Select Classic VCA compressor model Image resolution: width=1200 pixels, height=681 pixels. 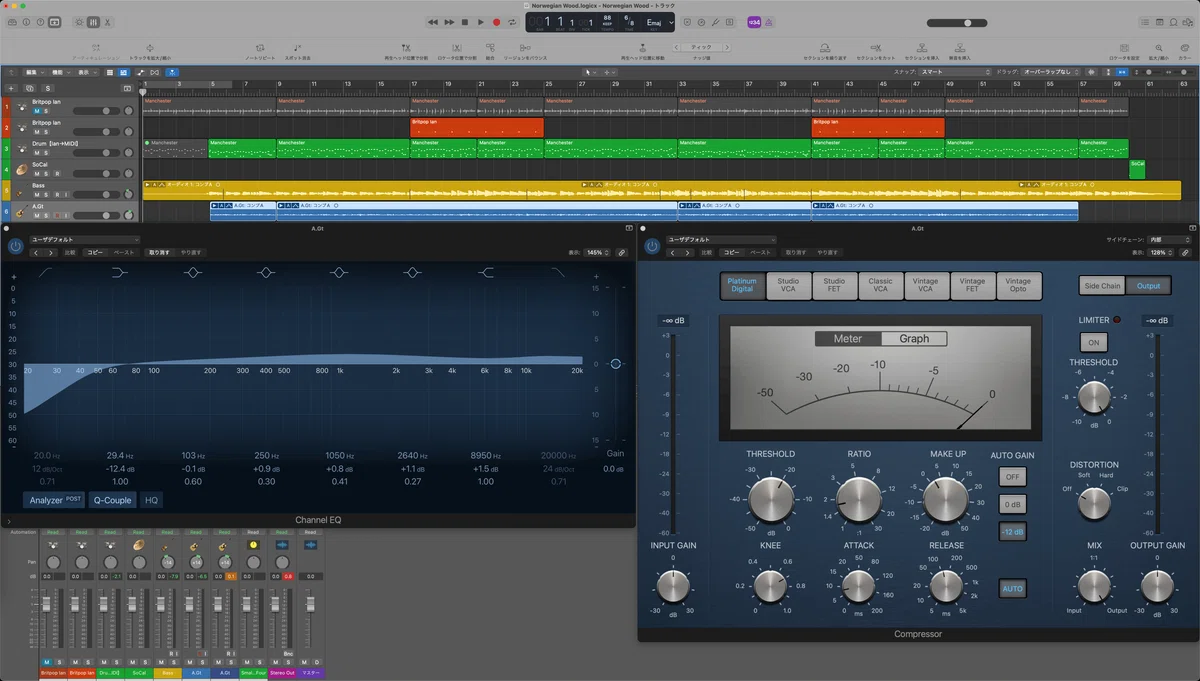click(880, 286)
